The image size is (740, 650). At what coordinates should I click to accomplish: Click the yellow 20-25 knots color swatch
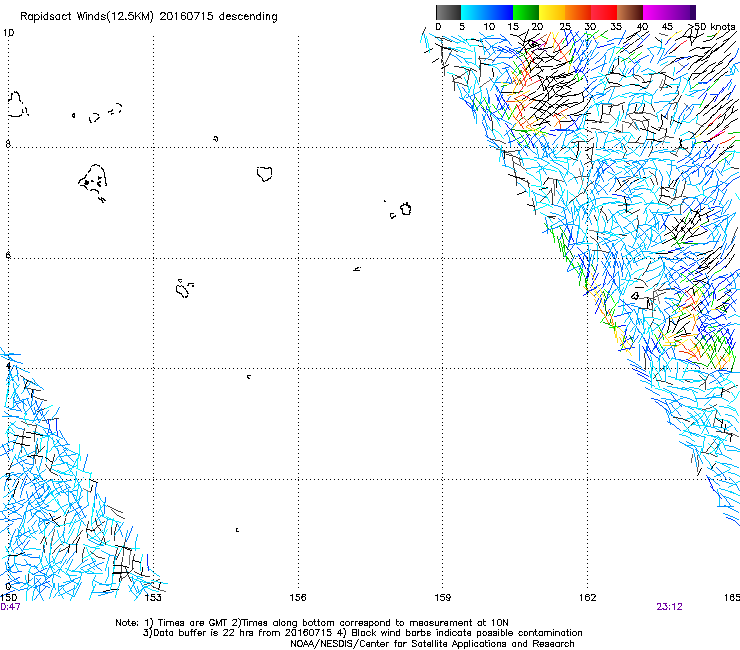click(x=552, y=12)
